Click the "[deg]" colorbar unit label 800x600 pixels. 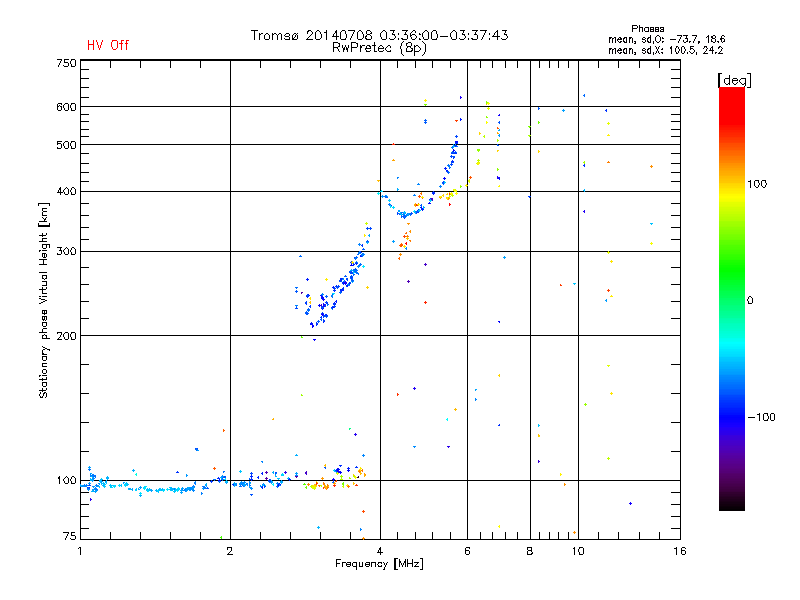(x=734, y=80)
